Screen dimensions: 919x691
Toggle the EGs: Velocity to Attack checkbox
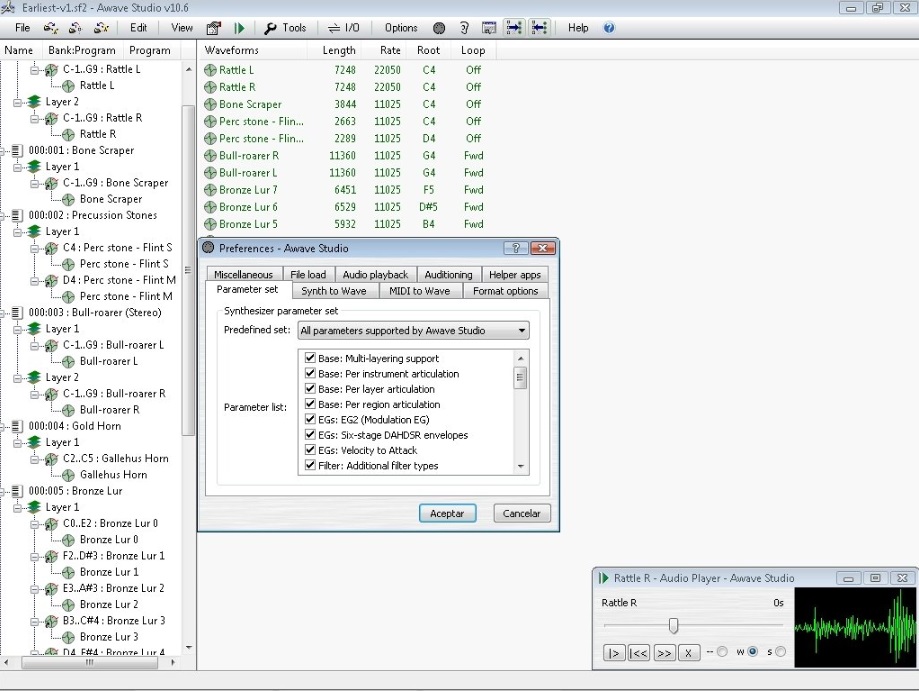tap(310, 451)
